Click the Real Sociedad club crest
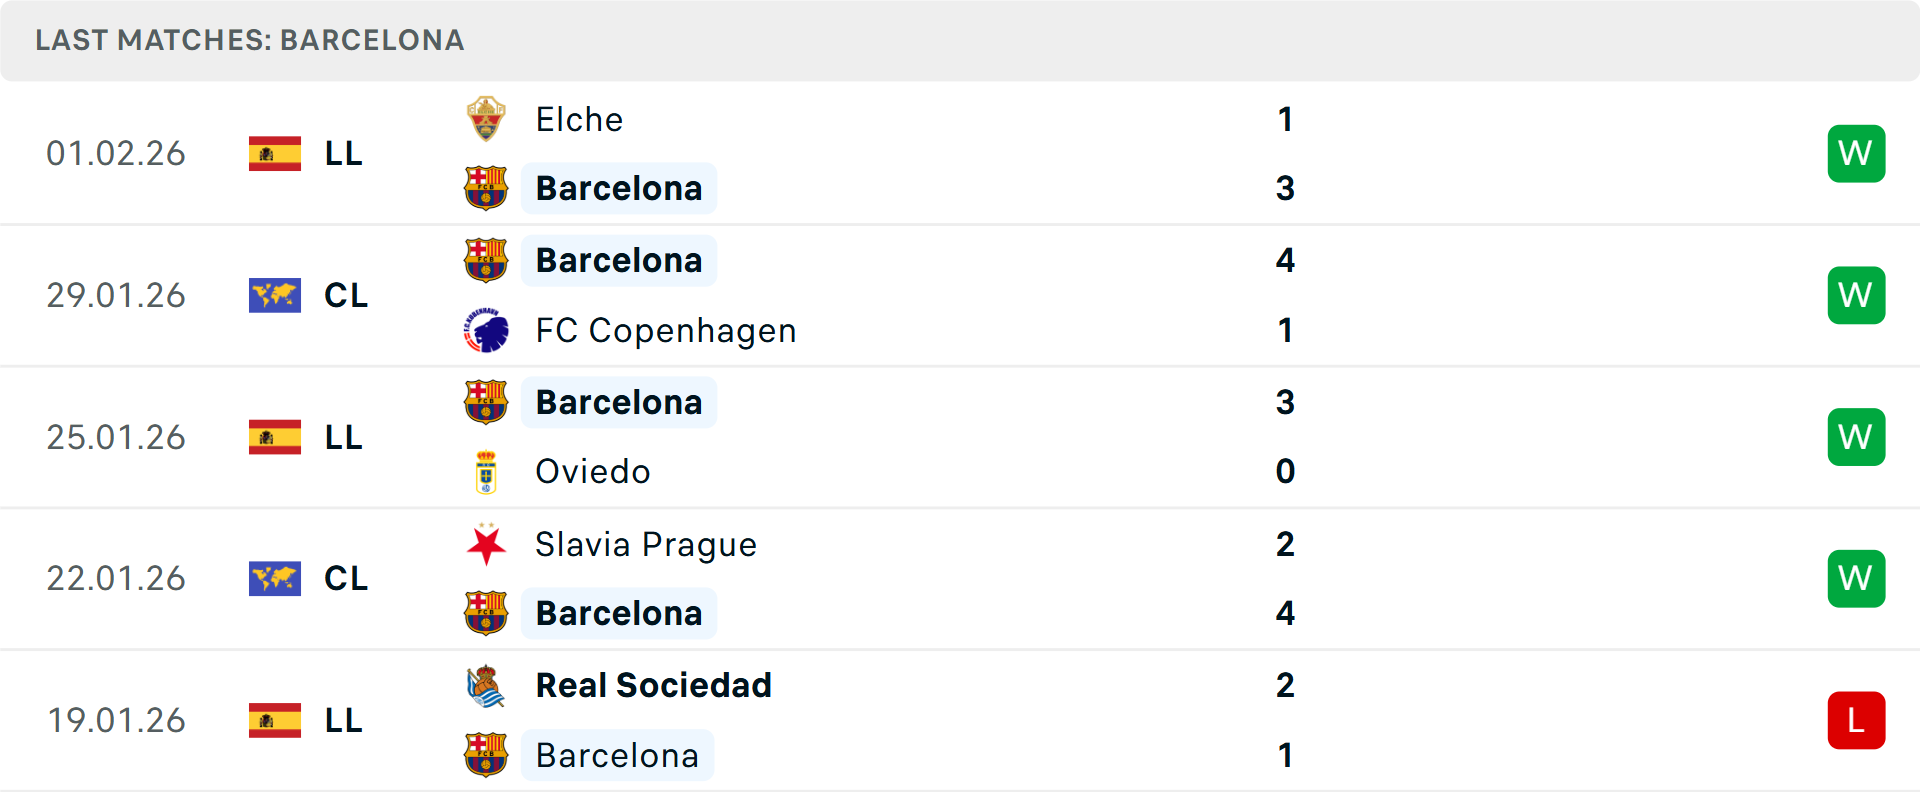1920x792 pixels. [x=486, y=686]
